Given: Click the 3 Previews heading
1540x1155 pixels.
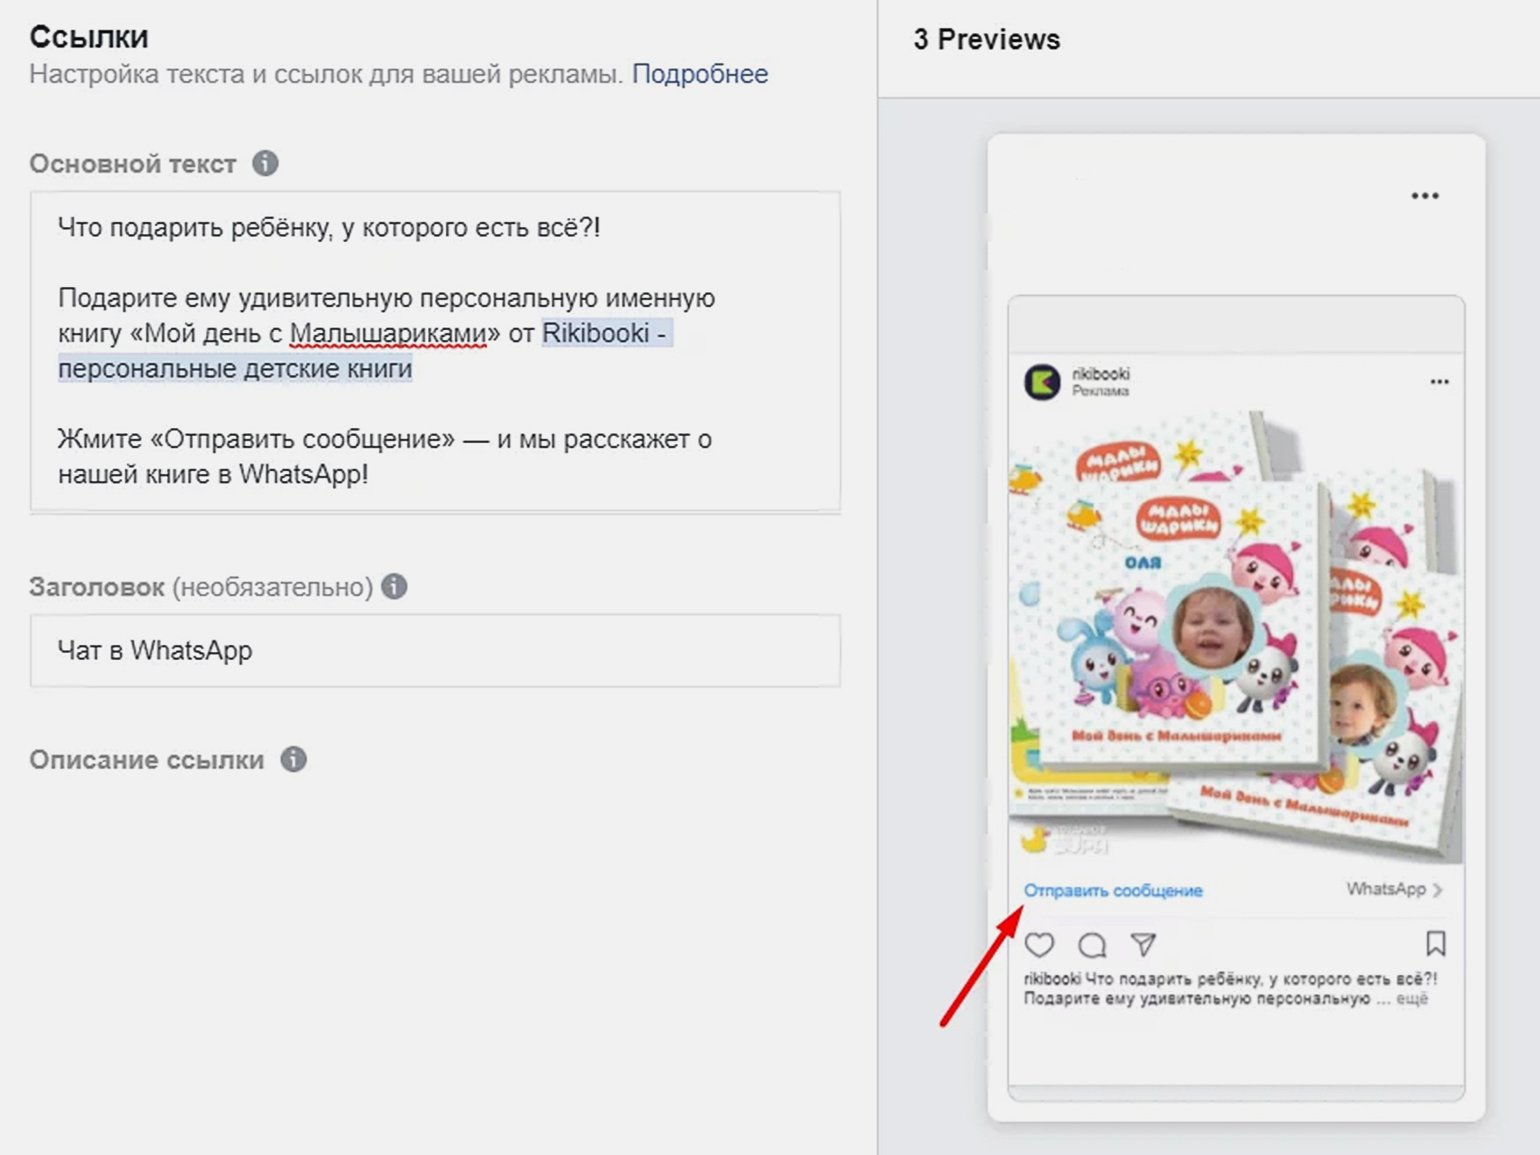Looking at the screenshot, I should pyautogui.click(x=986, y=40).
